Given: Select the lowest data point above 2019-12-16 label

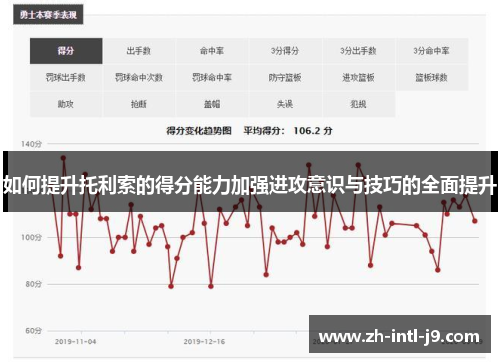Looking at the screenshot, I should point(211,286).
